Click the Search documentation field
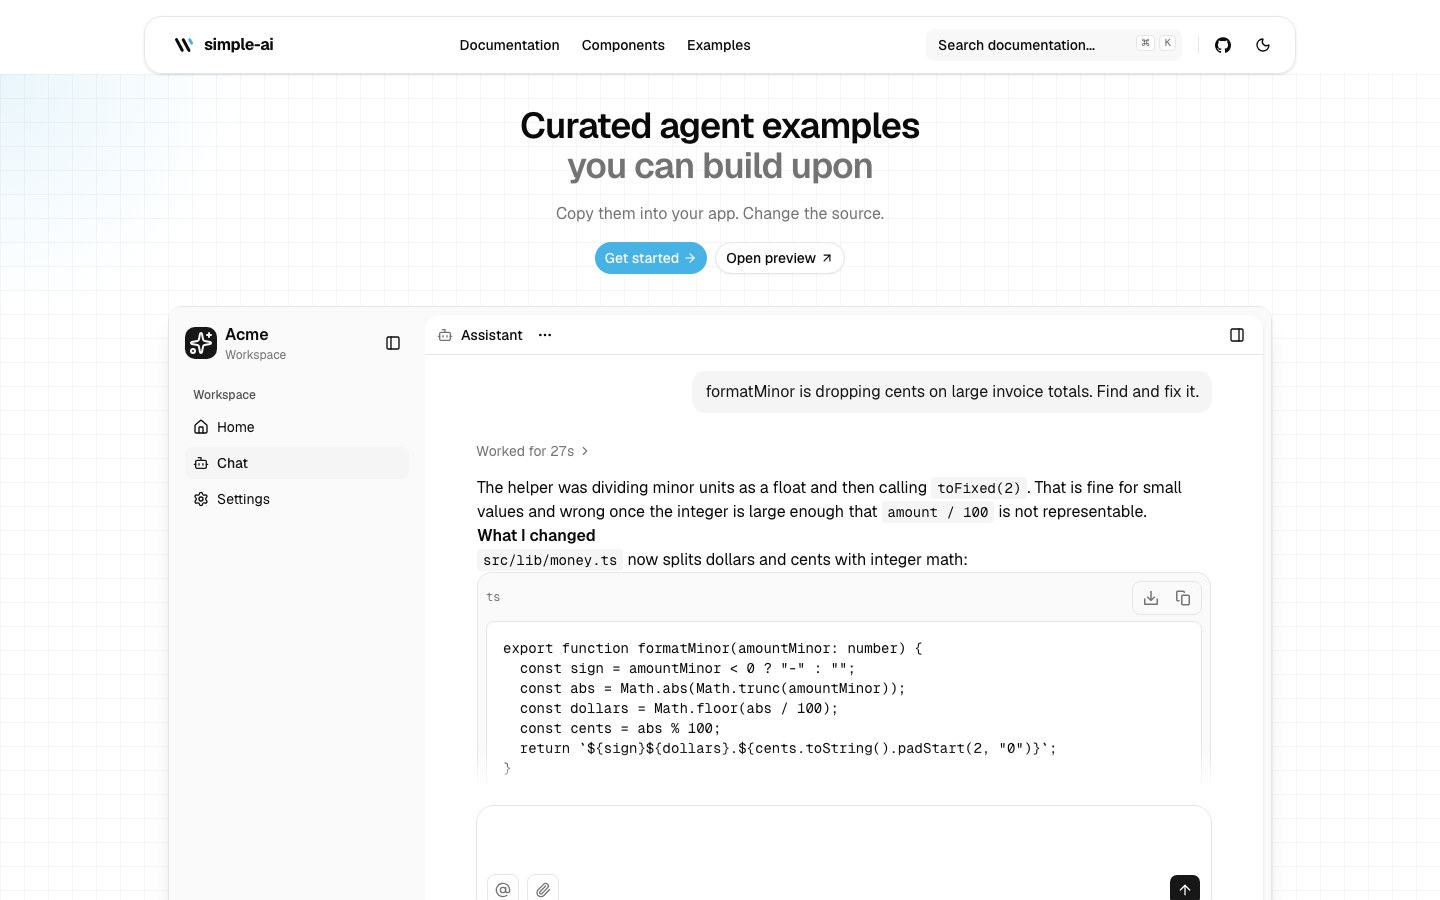 1054,45
